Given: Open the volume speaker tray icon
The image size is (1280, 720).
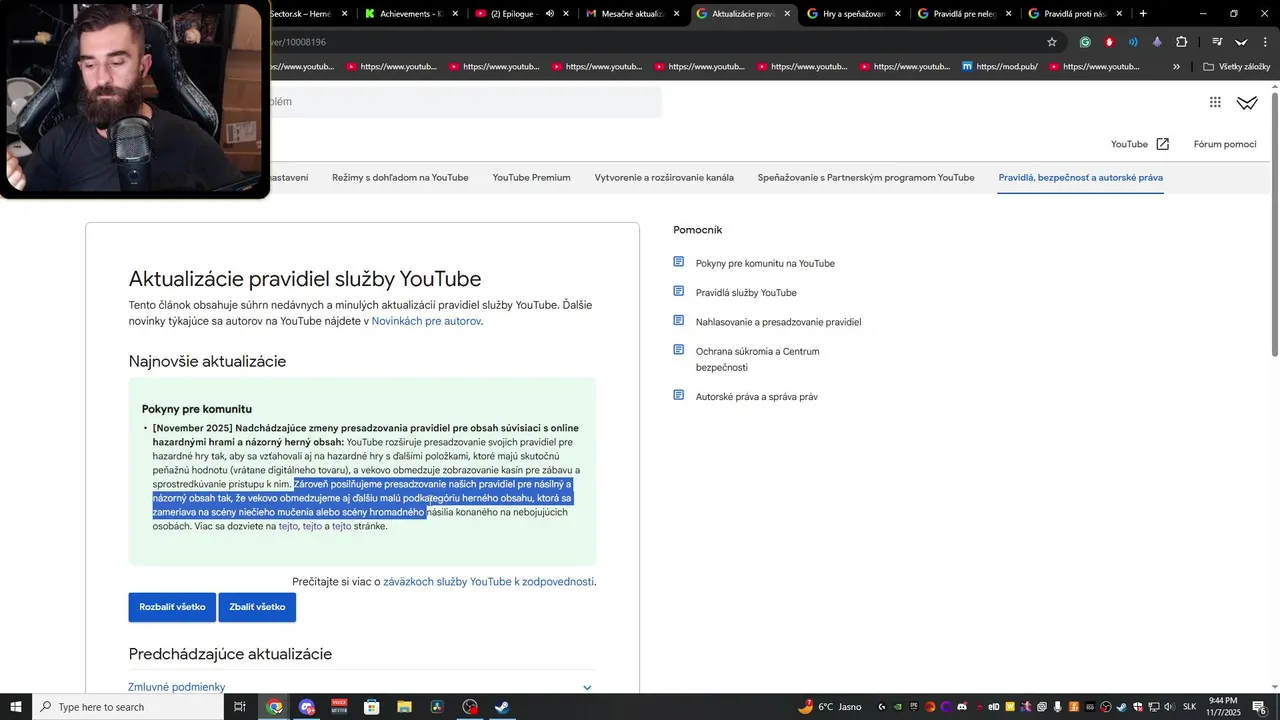Looking at the screenshot, I should click(1169, 707).
